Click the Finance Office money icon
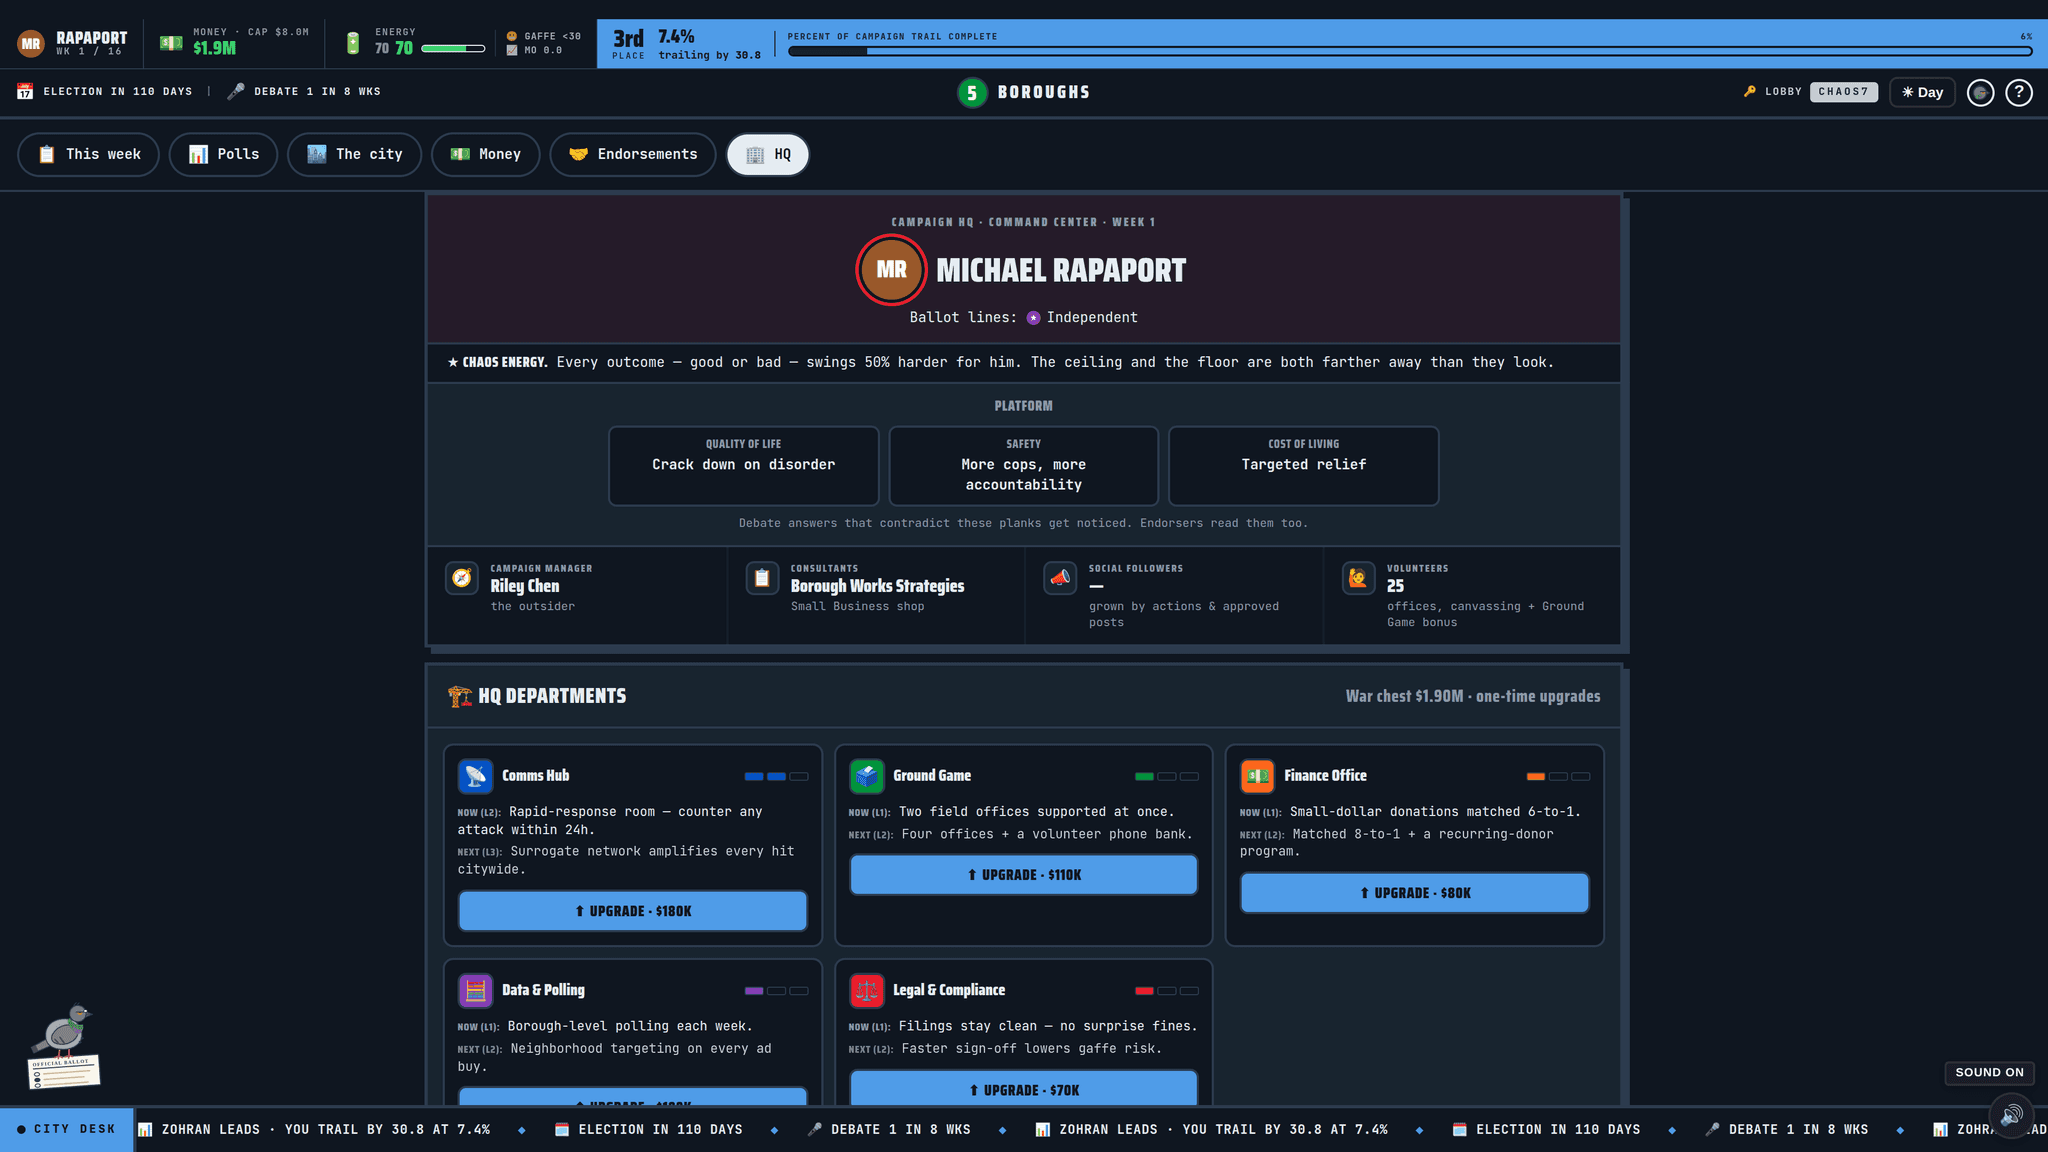2048x1152 pixels. pyautogui.click(x=1257, y=776)
